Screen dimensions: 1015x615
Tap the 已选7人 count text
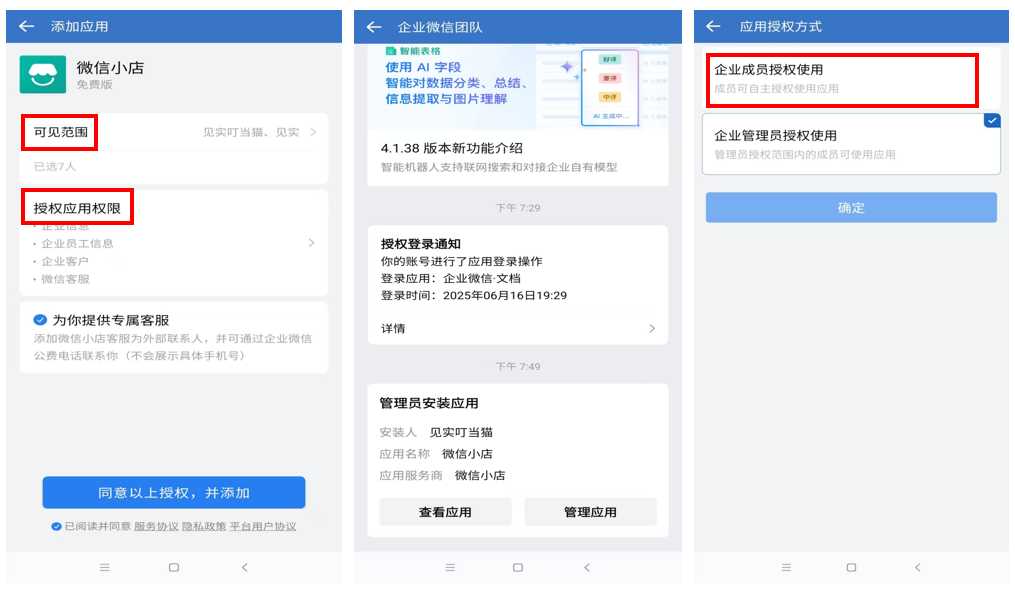[x=55, y=166]
